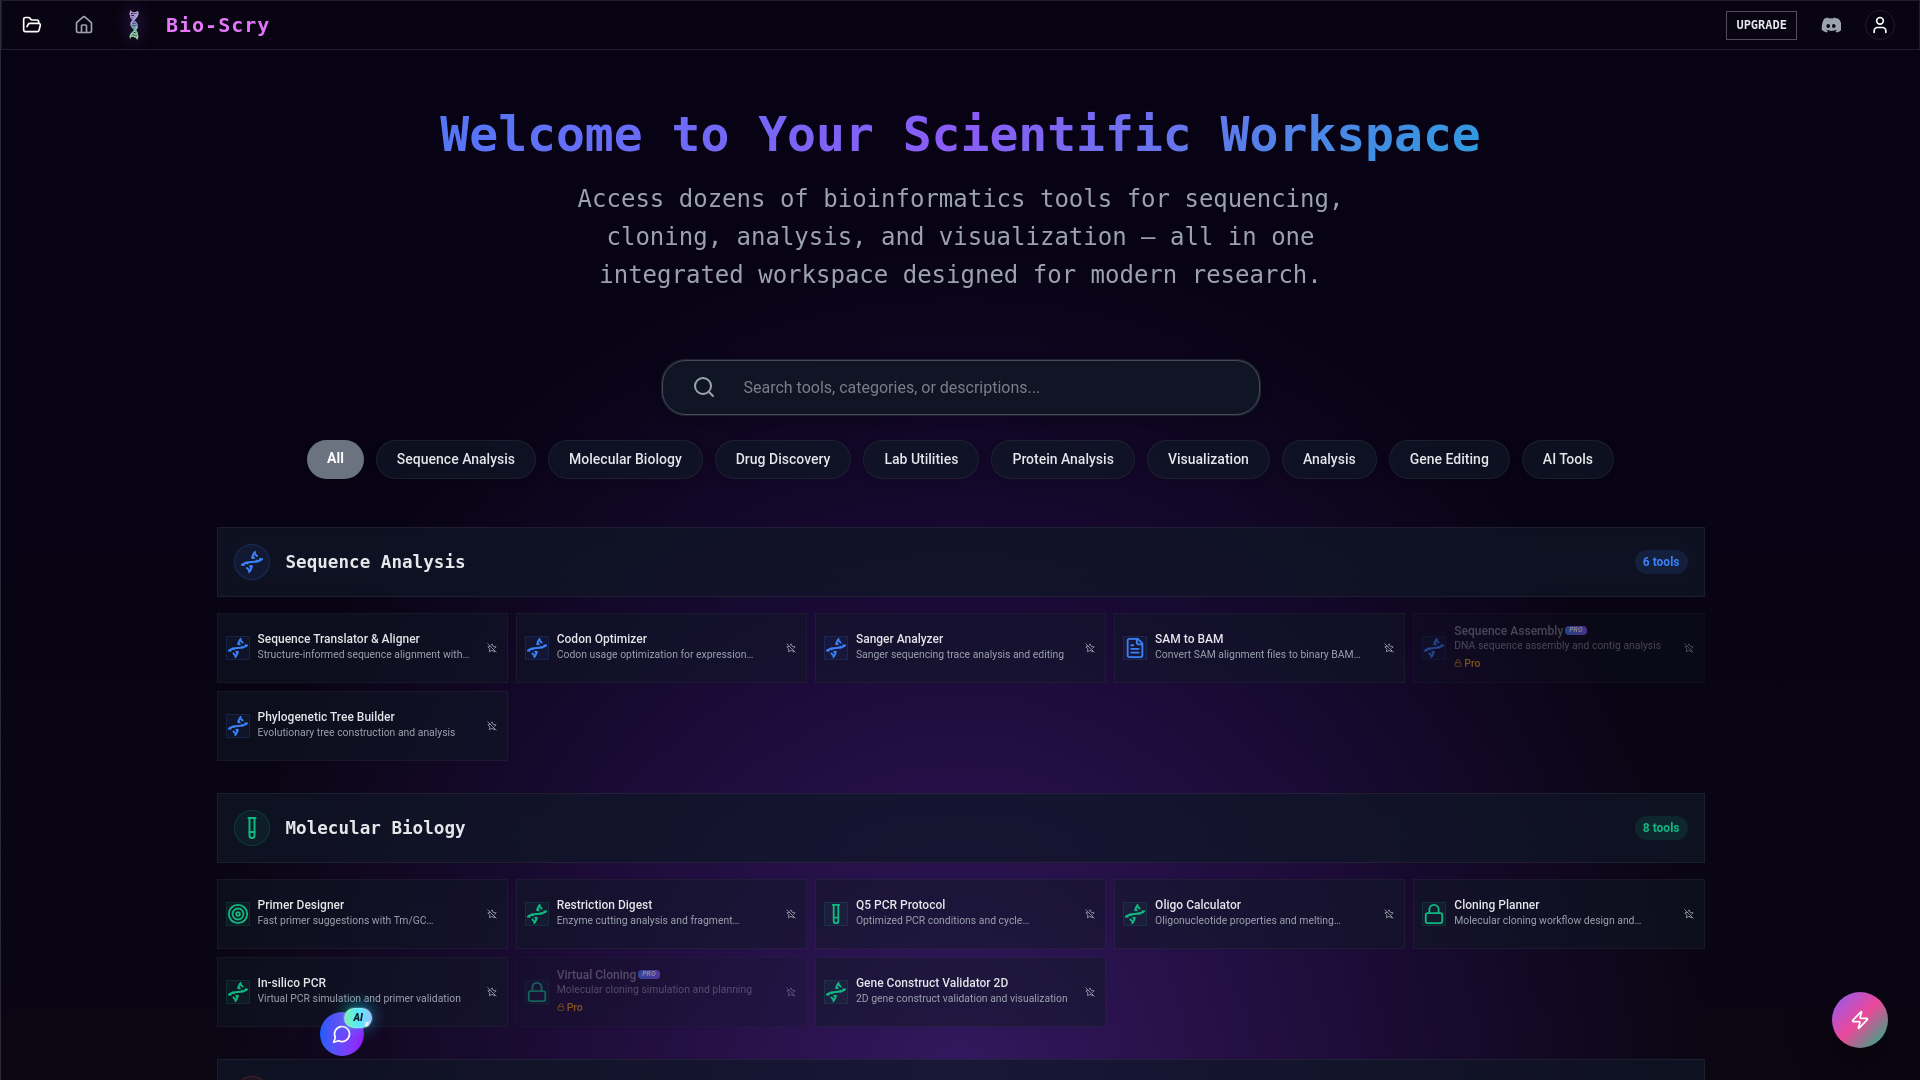Open the locked Sequence Assembly Pro card

(1559, 648)
